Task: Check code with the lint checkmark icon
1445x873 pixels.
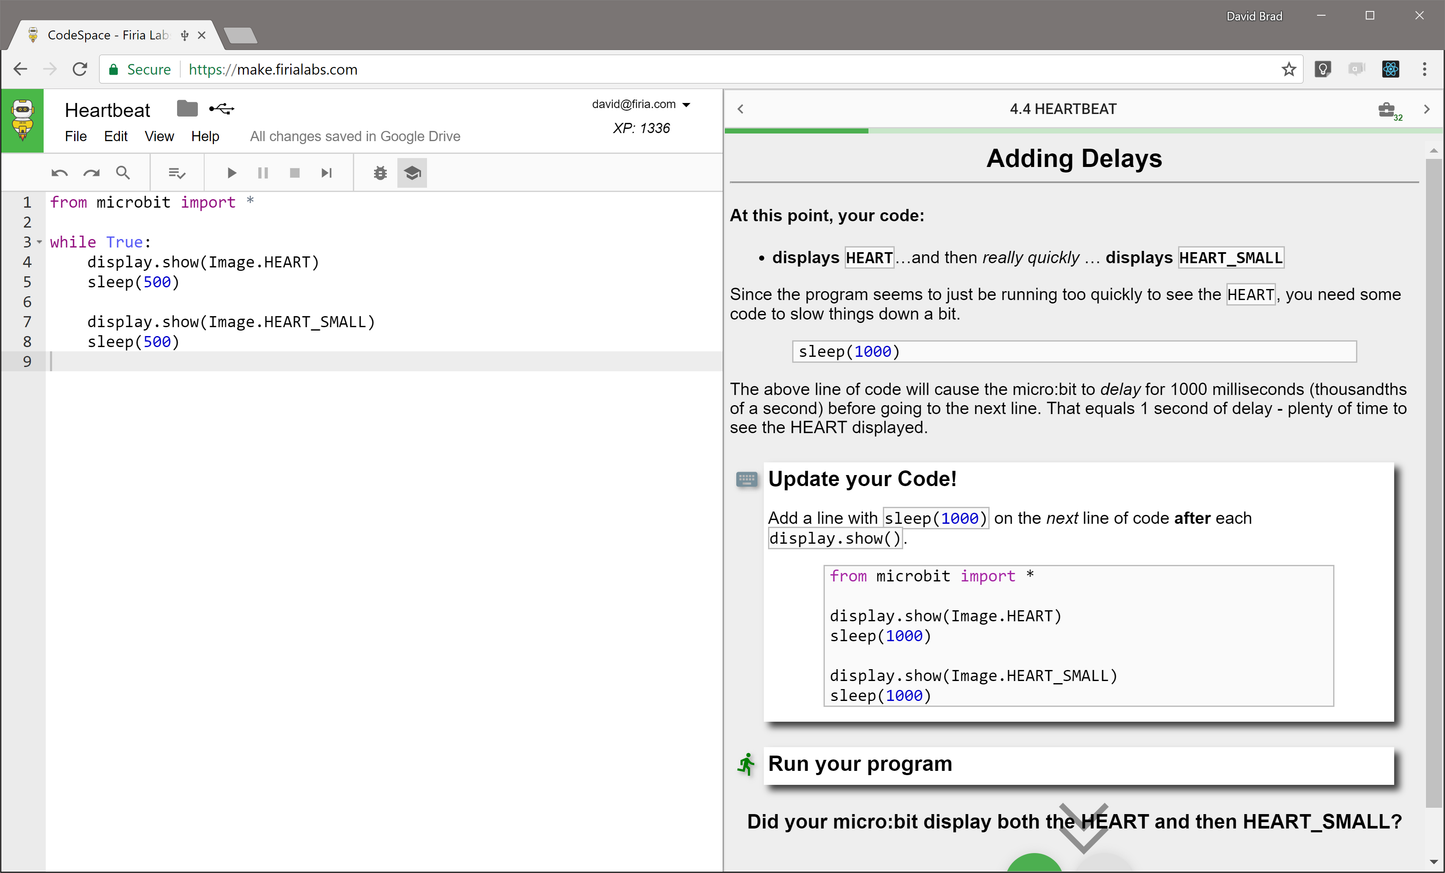Action: click(177, 172)
